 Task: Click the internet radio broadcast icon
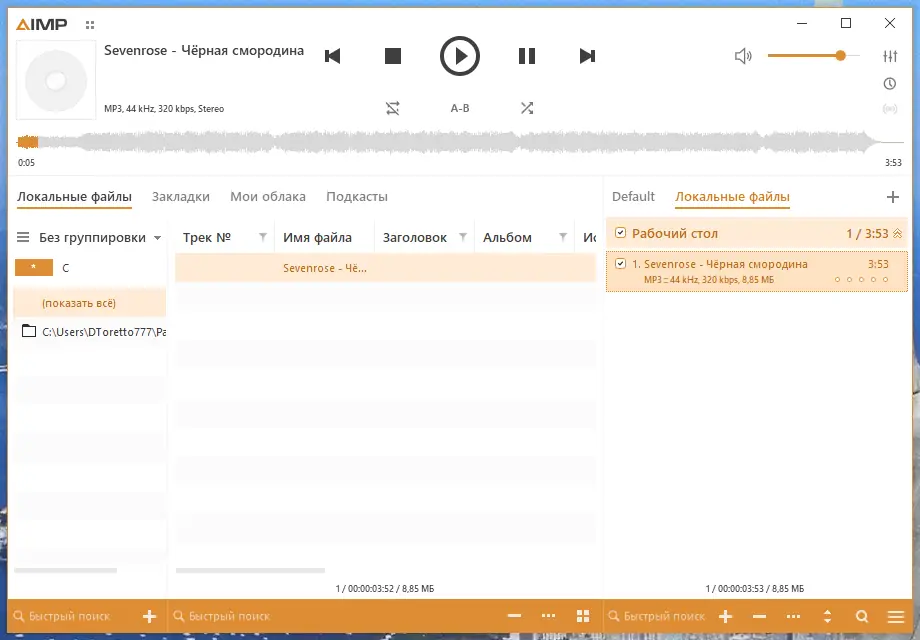click(891, 109)
